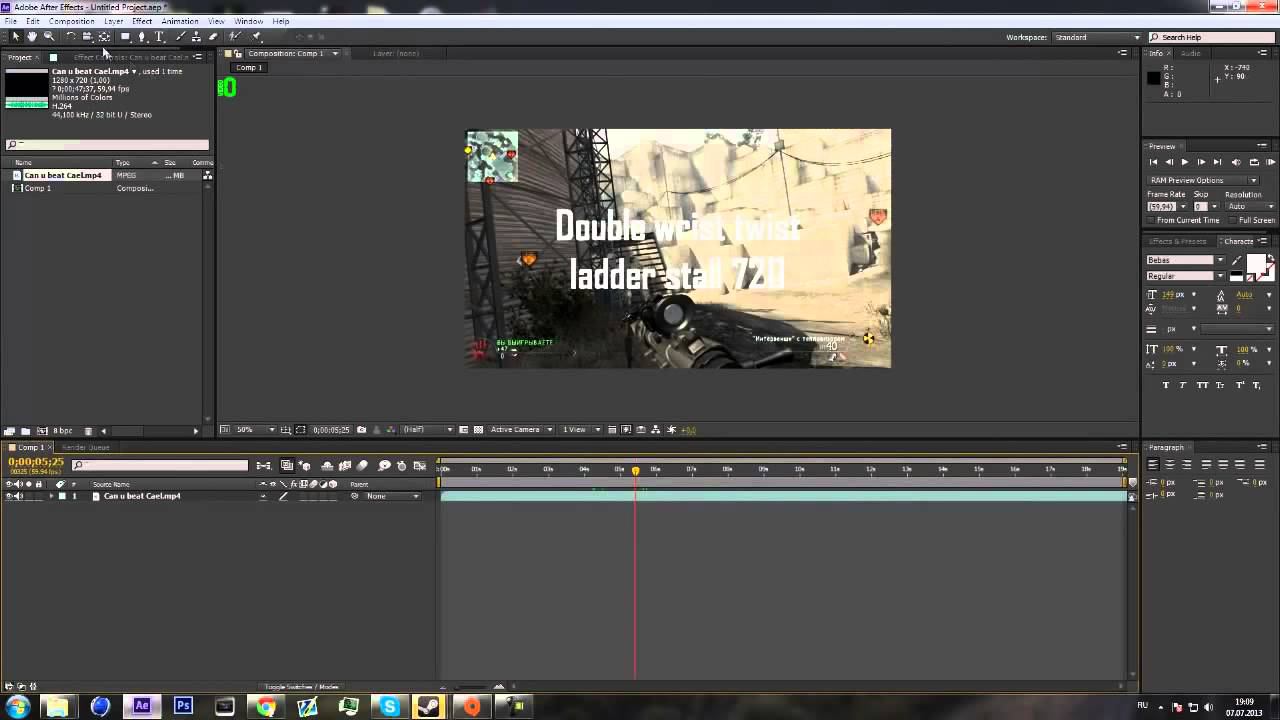Open Composition Mini-Flowchart in timeline

point(263,466)
